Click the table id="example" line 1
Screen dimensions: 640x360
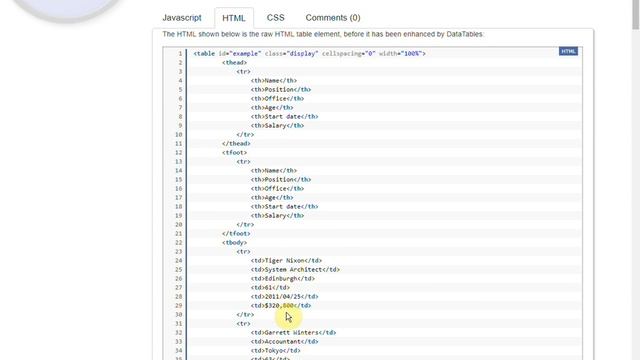tap(309, 53)
